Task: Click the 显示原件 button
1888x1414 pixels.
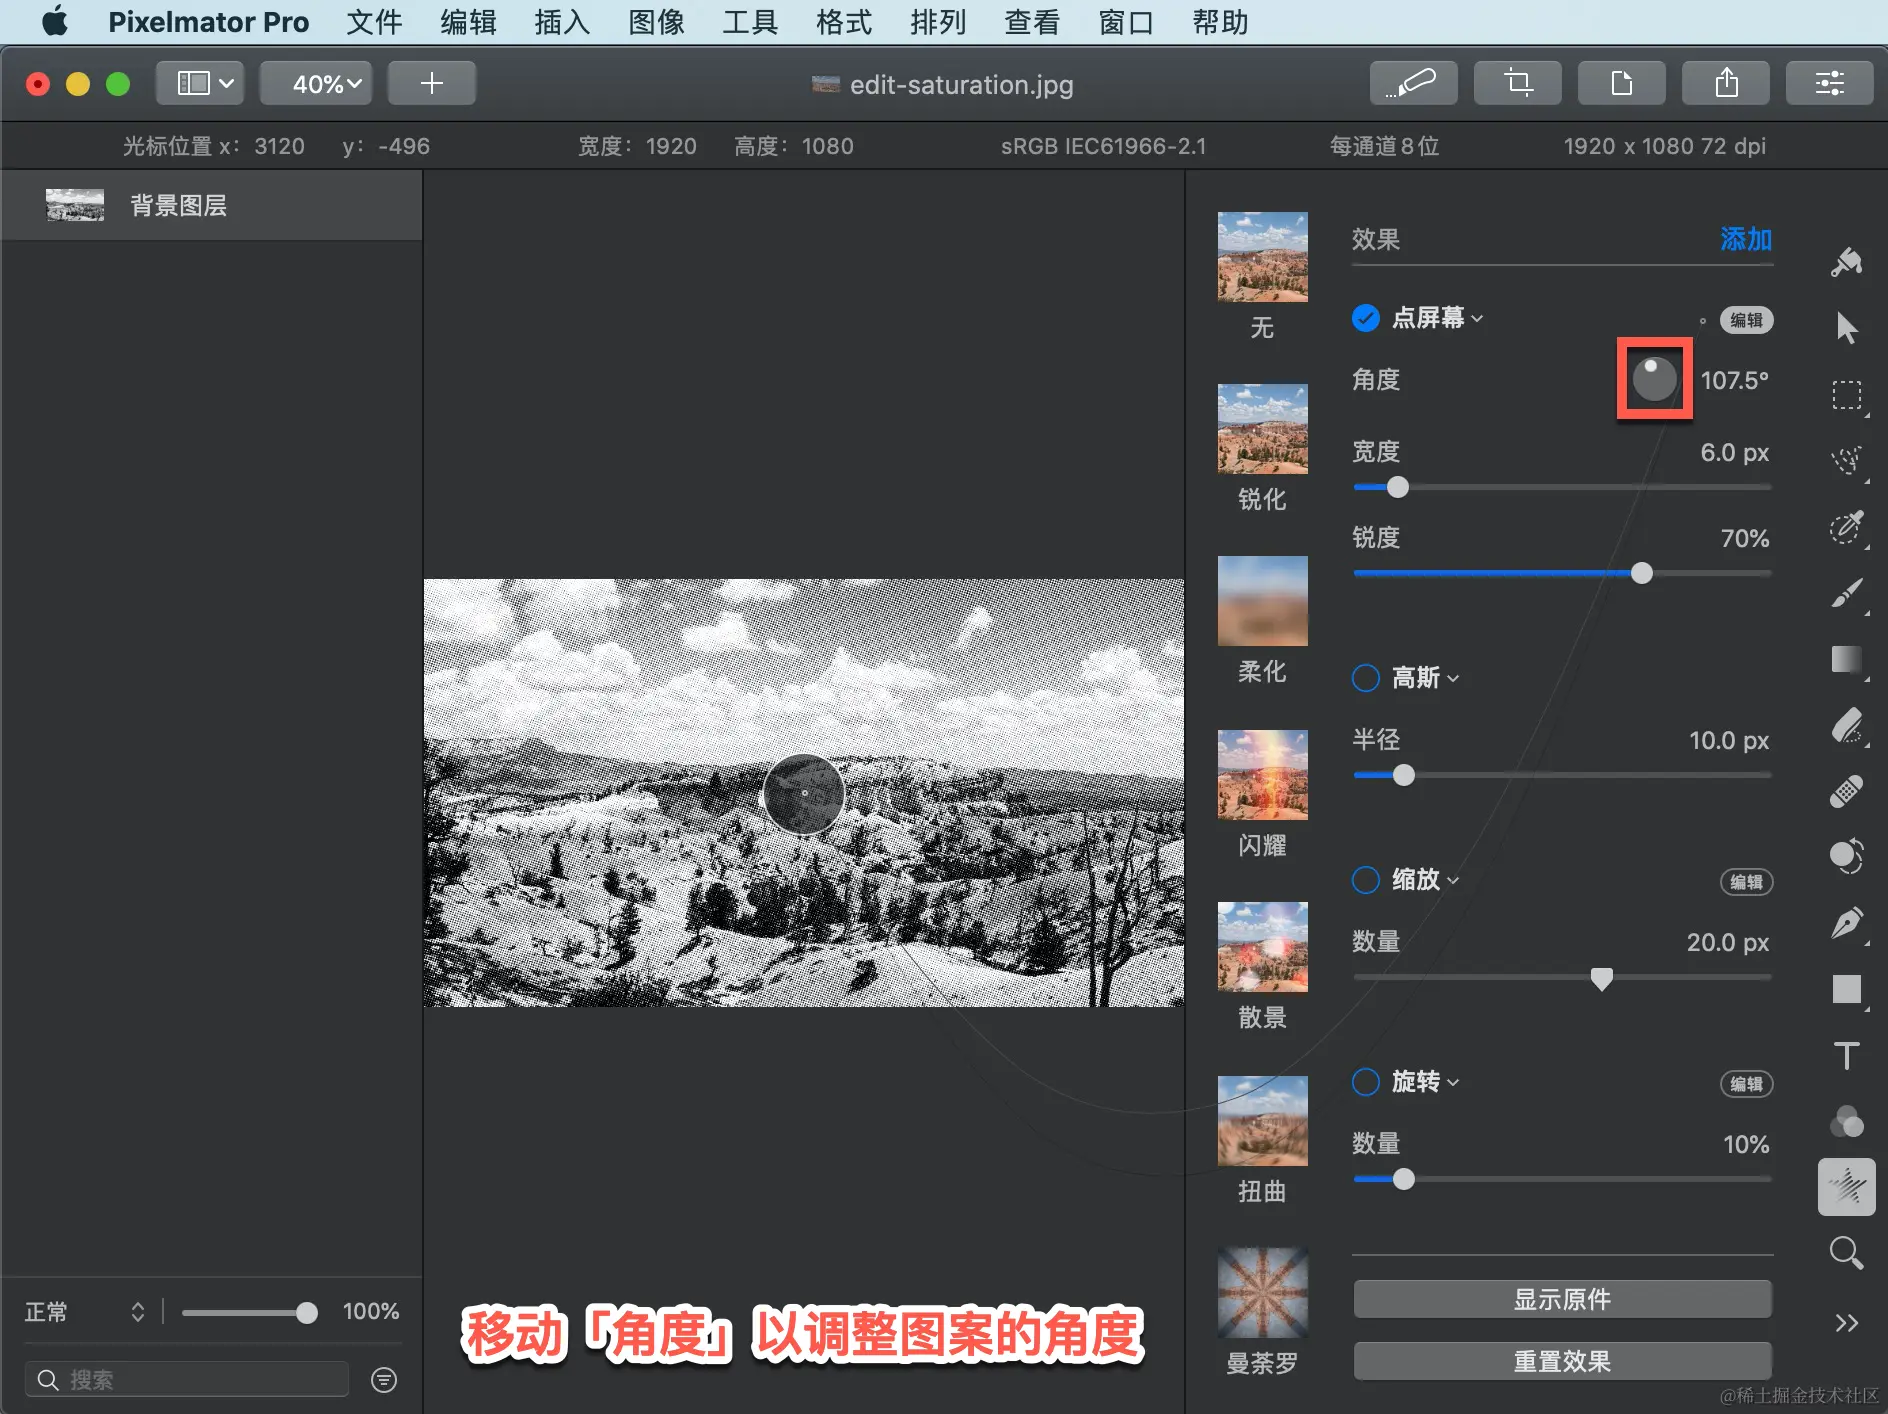Action: [1562, 1299]
